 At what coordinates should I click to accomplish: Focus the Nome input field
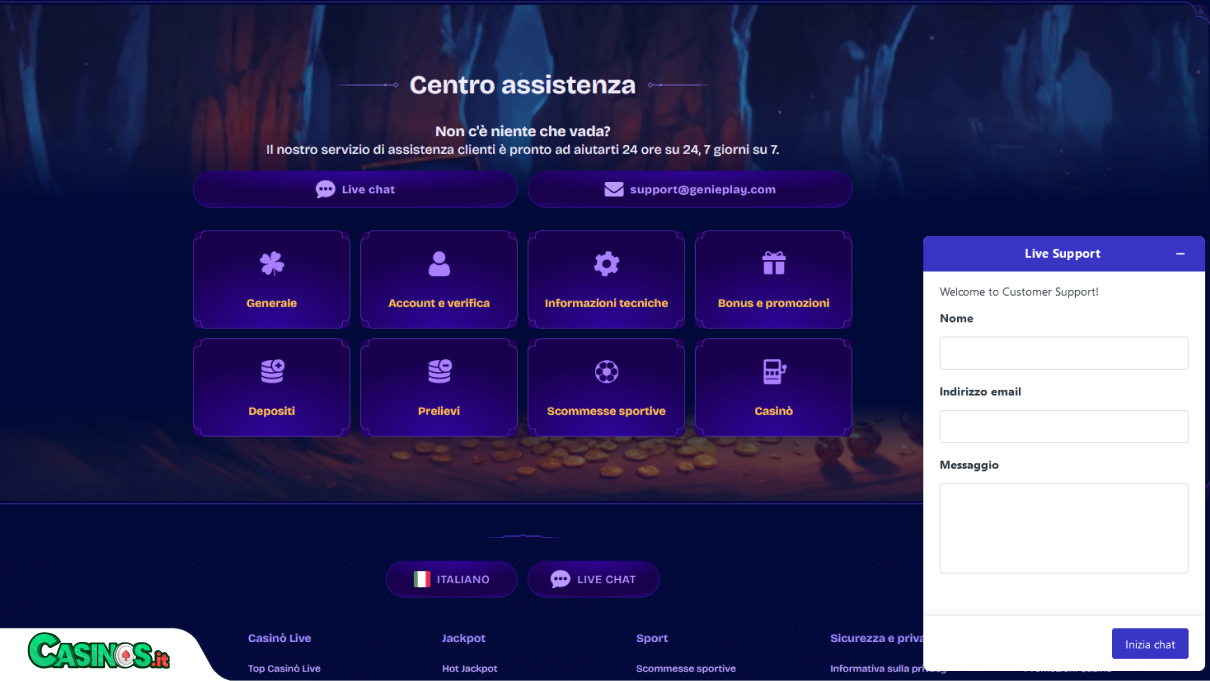pos(1064,353)
